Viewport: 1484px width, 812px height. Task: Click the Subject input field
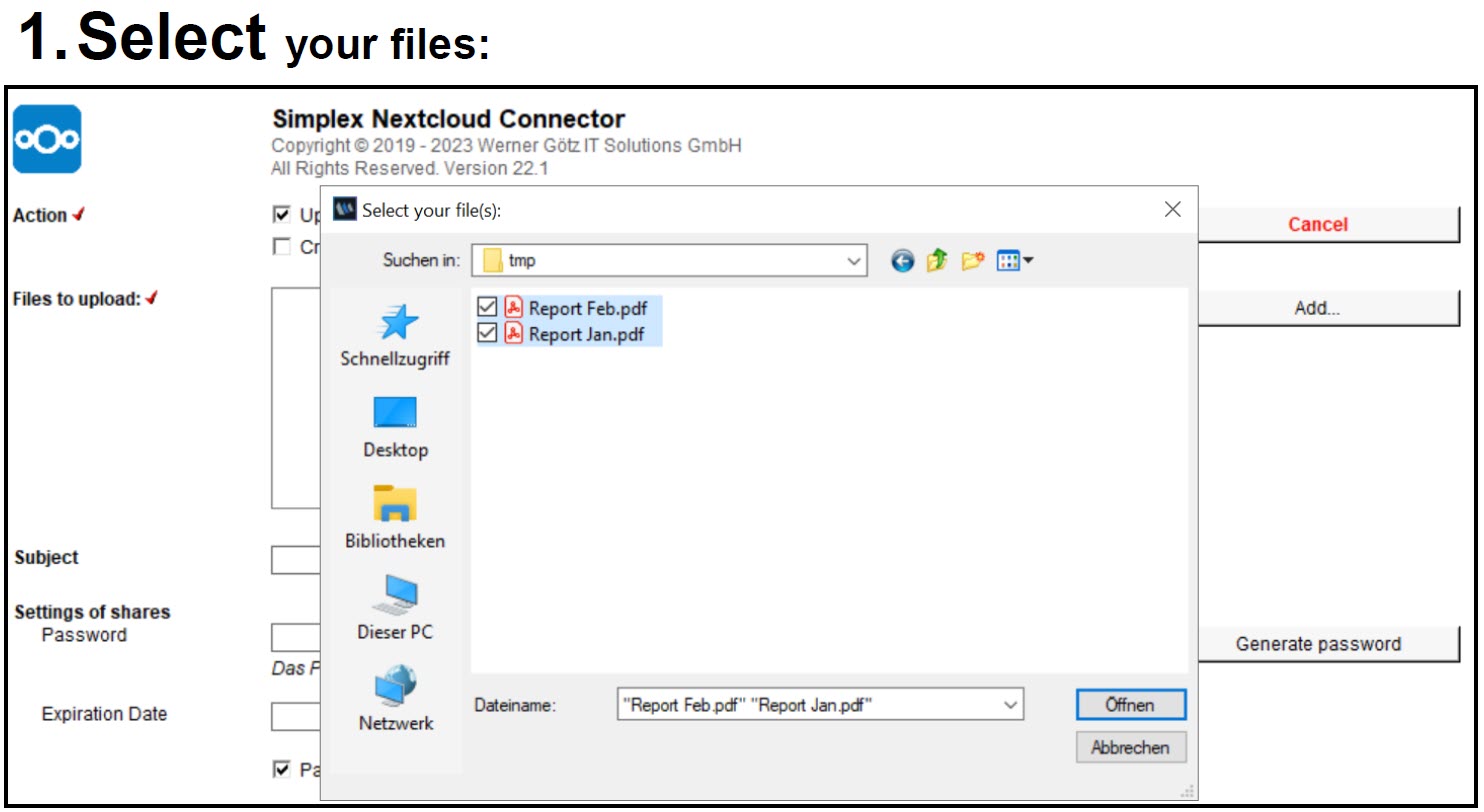point(296,560)
